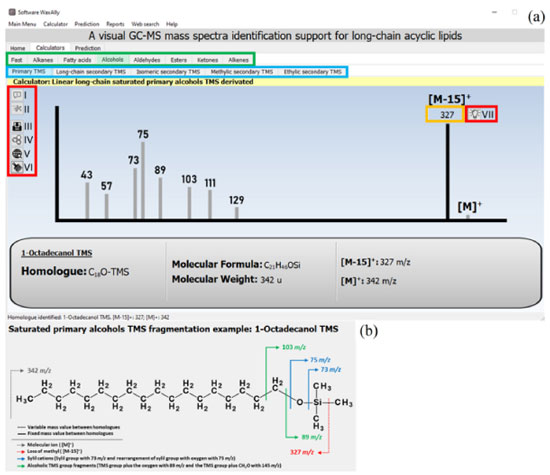Screen dimensions: 550x475
Task: Select the Aldehydes calculator tab
Action: click(x=147, y=60)
